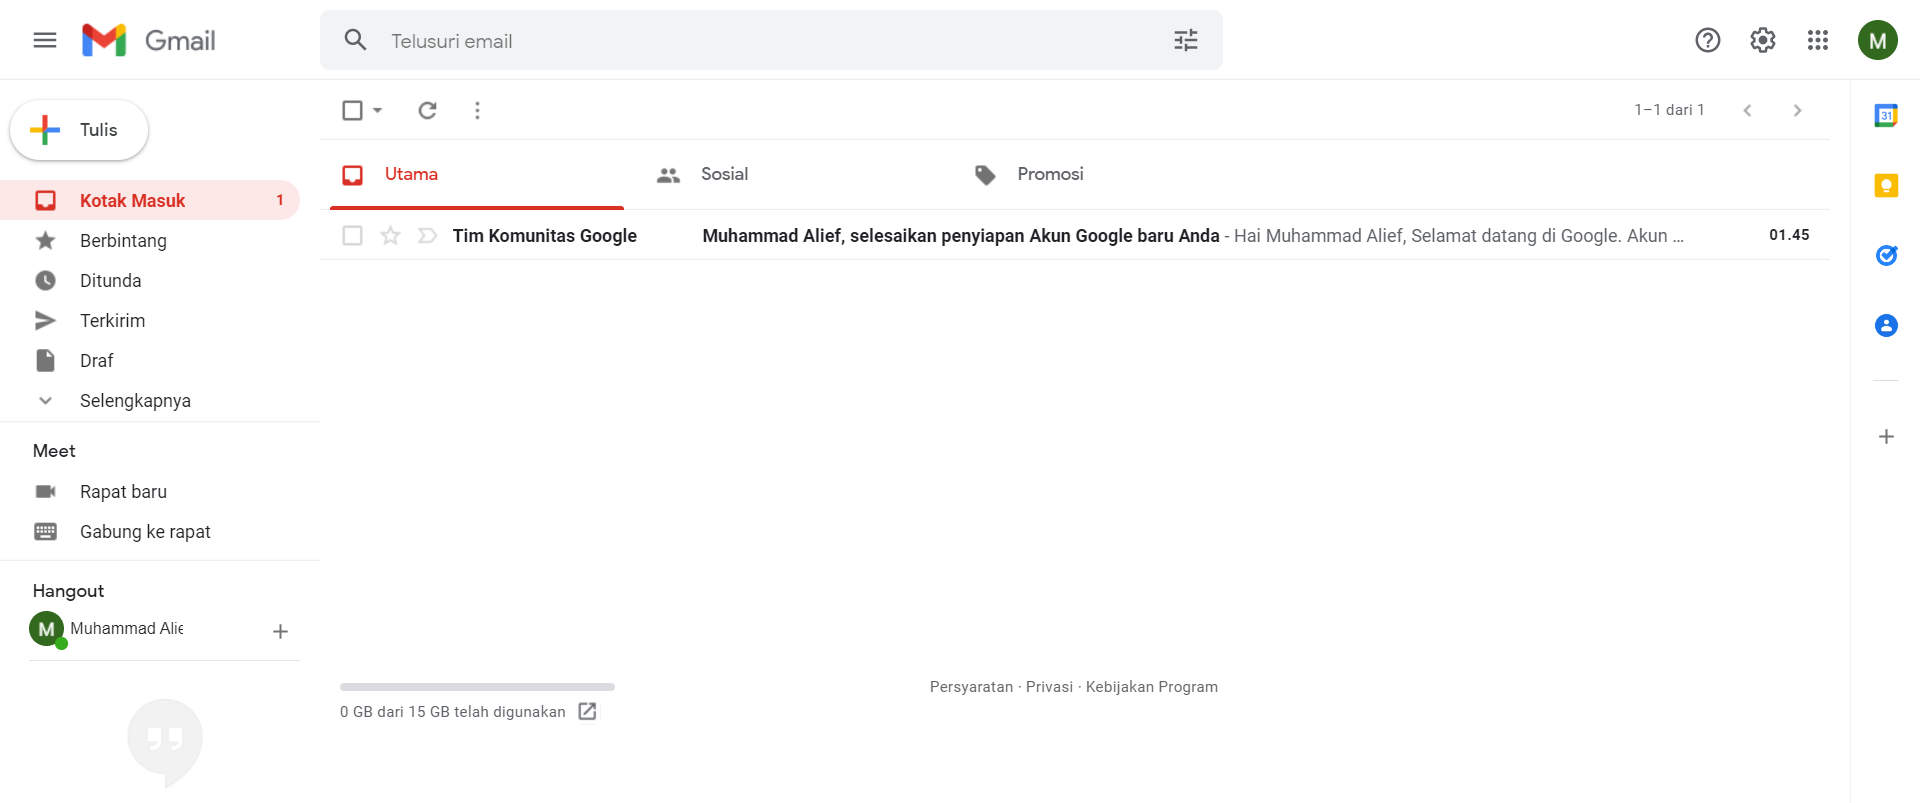This screenshot has width=1920, height=803.
Task: Click the Tulis compose button
Action: [x=79, y=130]
